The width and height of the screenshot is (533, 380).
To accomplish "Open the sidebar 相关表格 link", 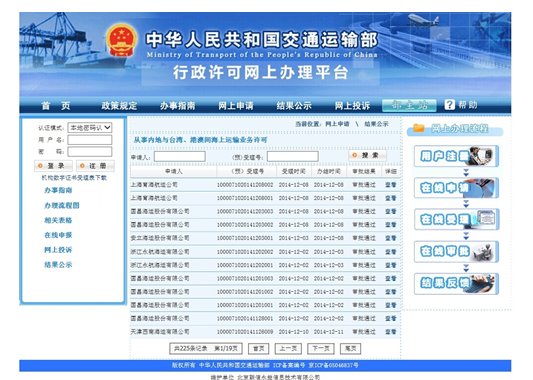I will [x=58, y=220].
